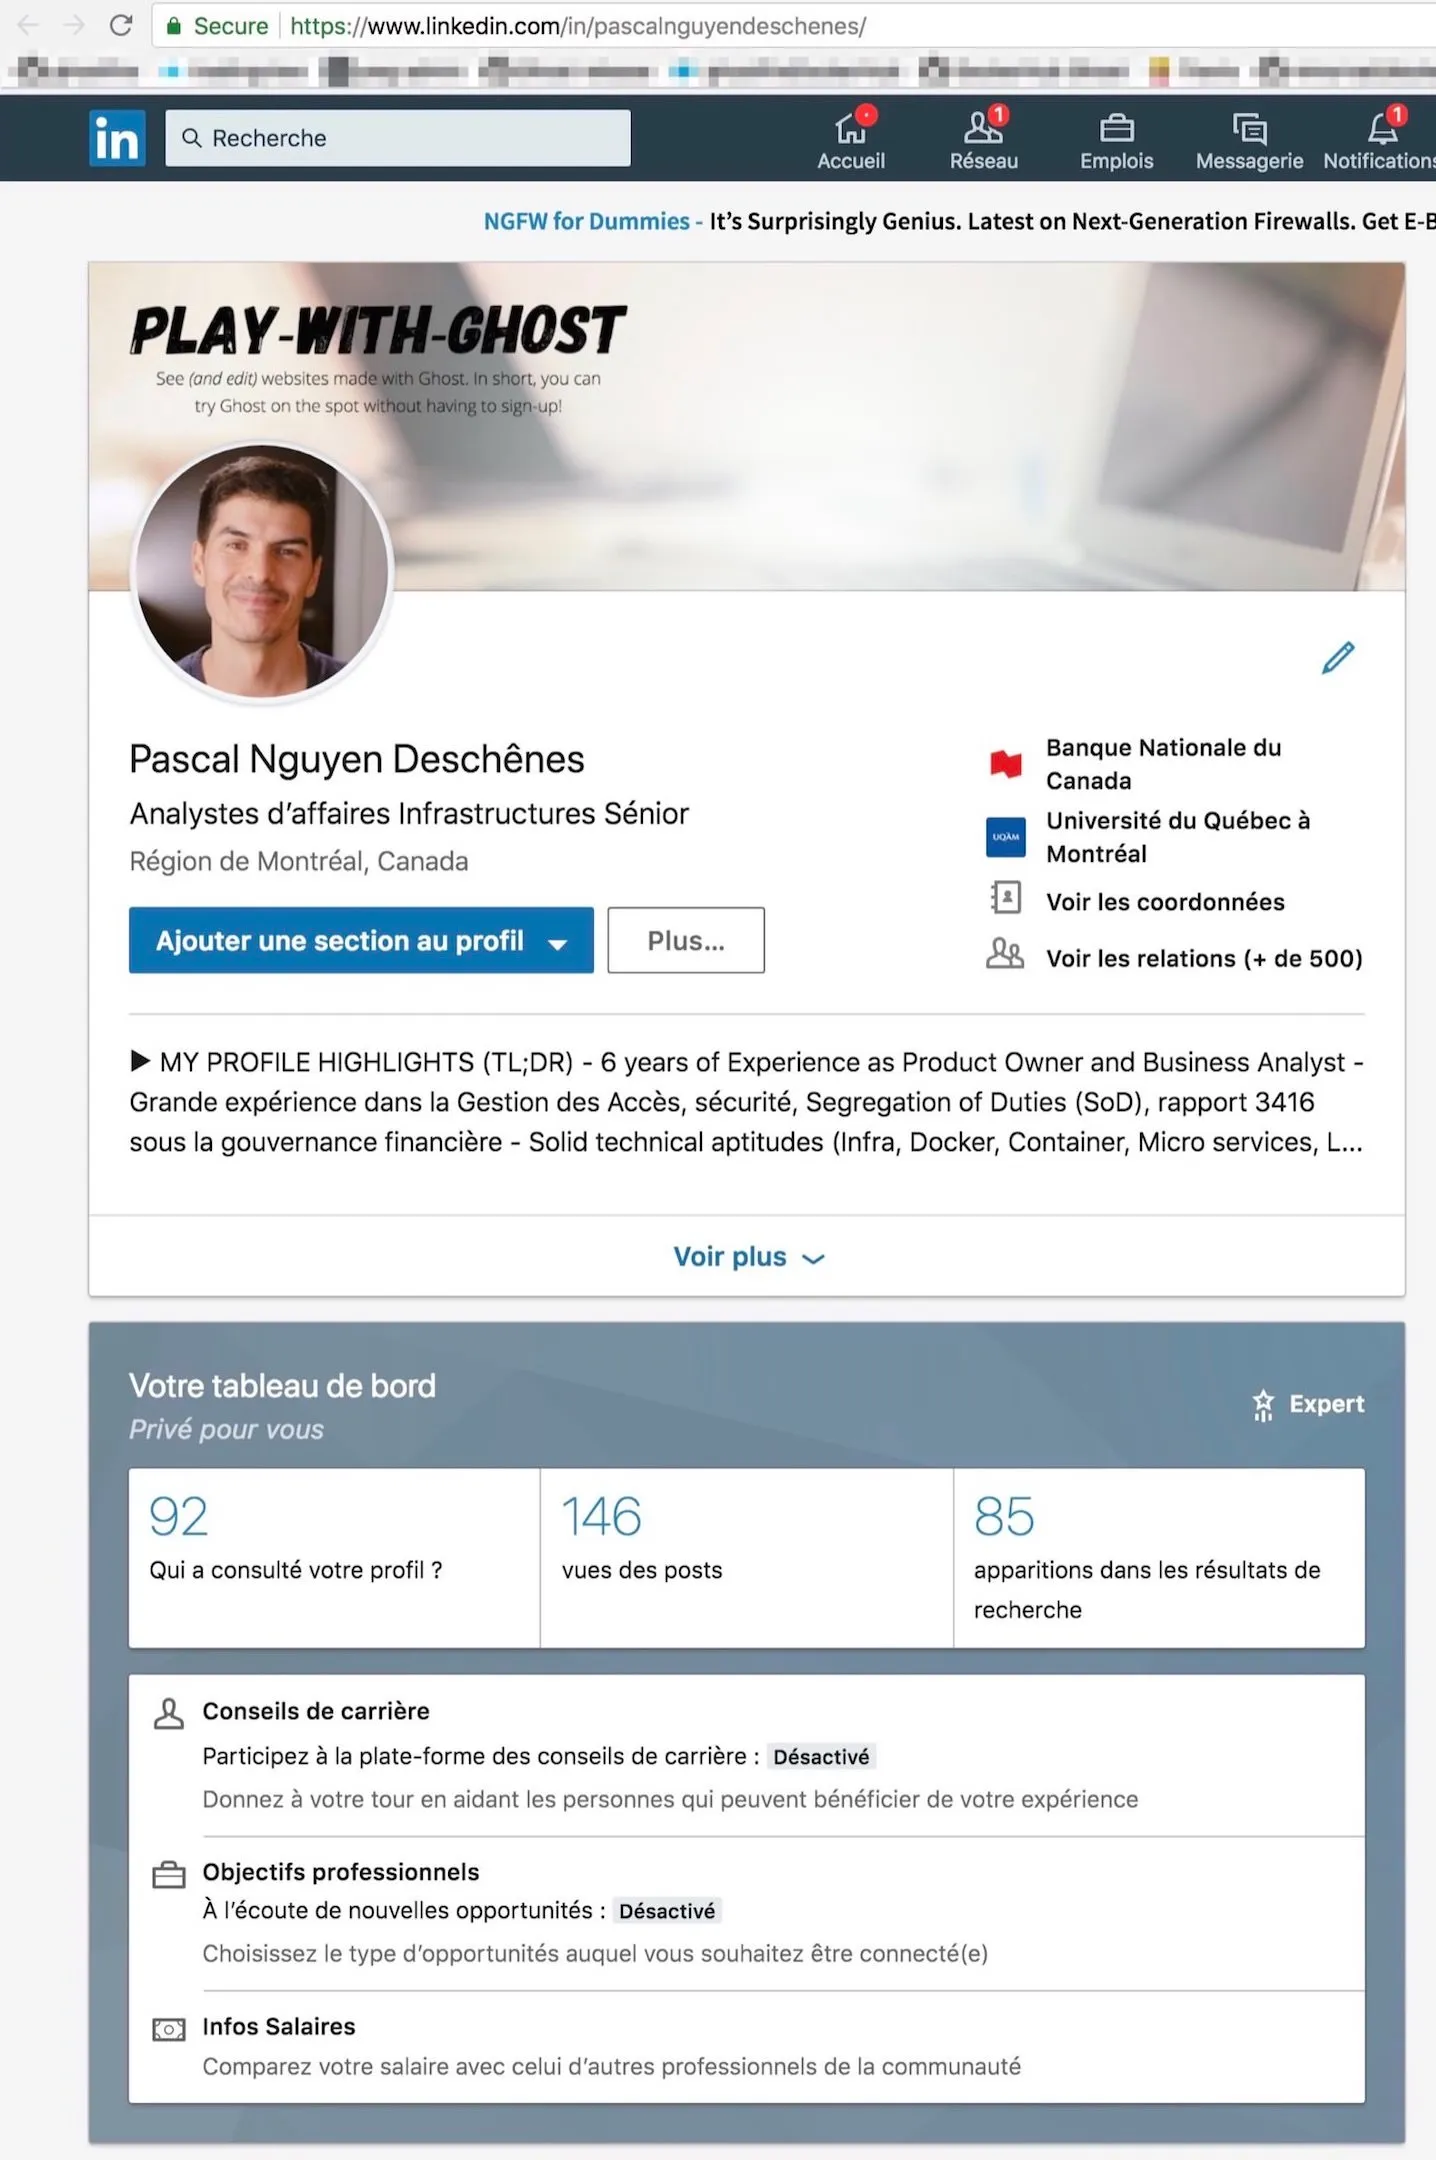Open the Réseau network icon
The width and height of the screenshot is (1436, 2160).
pos(983,128)
